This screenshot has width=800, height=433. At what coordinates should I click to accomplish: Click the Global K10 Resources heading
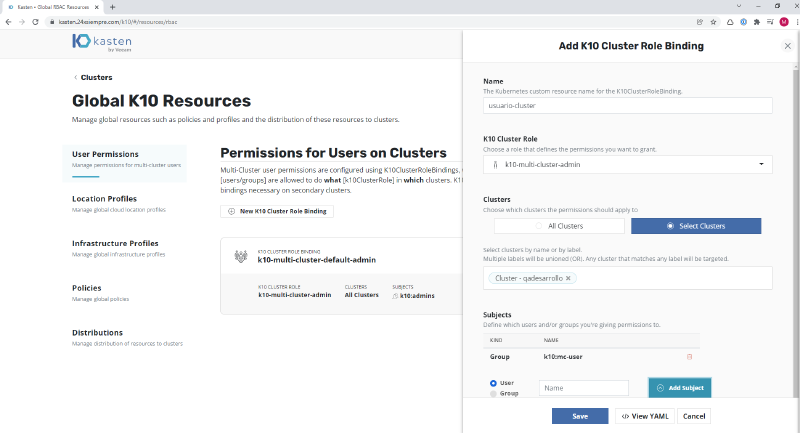(x=161, y=101)
